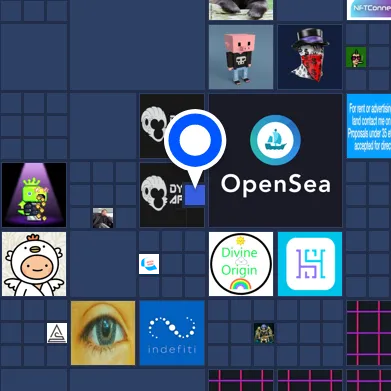This screenshot has width=391, height=391.
Task: Click the indefiti infinity logo tile
Action: [172, 333]
